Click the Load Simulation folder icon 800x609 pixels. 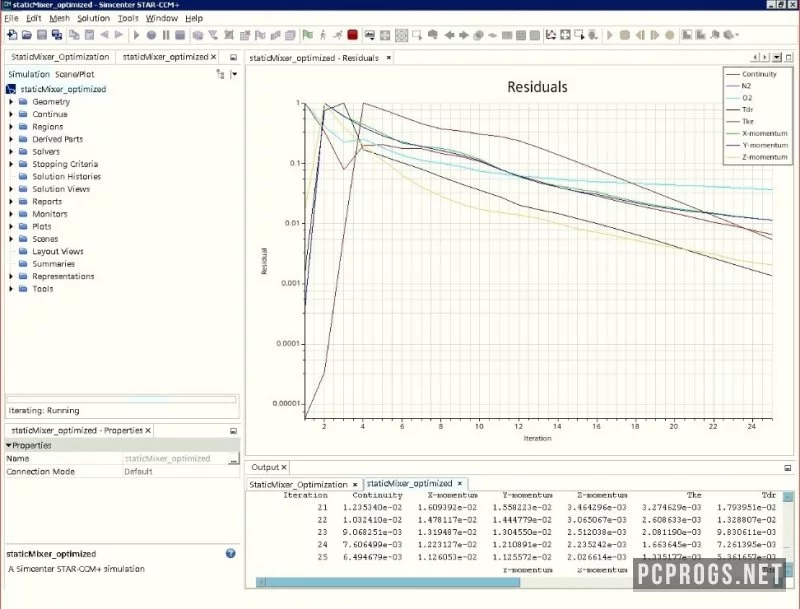coord(27,35)
